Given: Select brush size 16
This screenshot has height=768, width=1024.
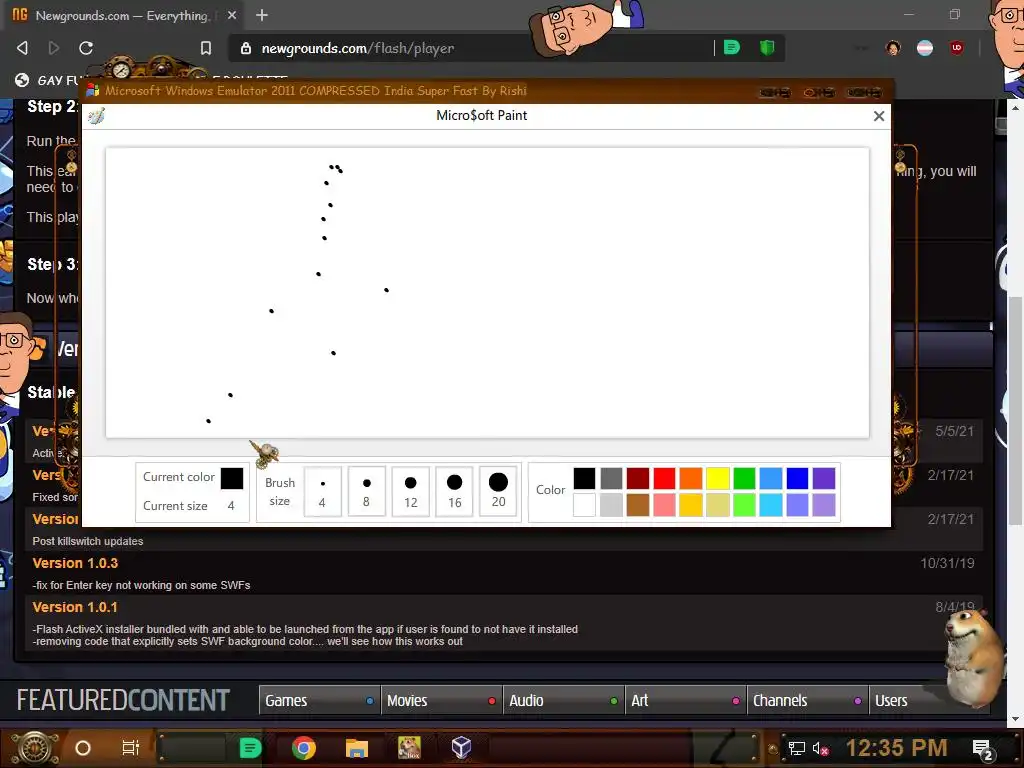Looking at the screenshot, I should [455, 491].
